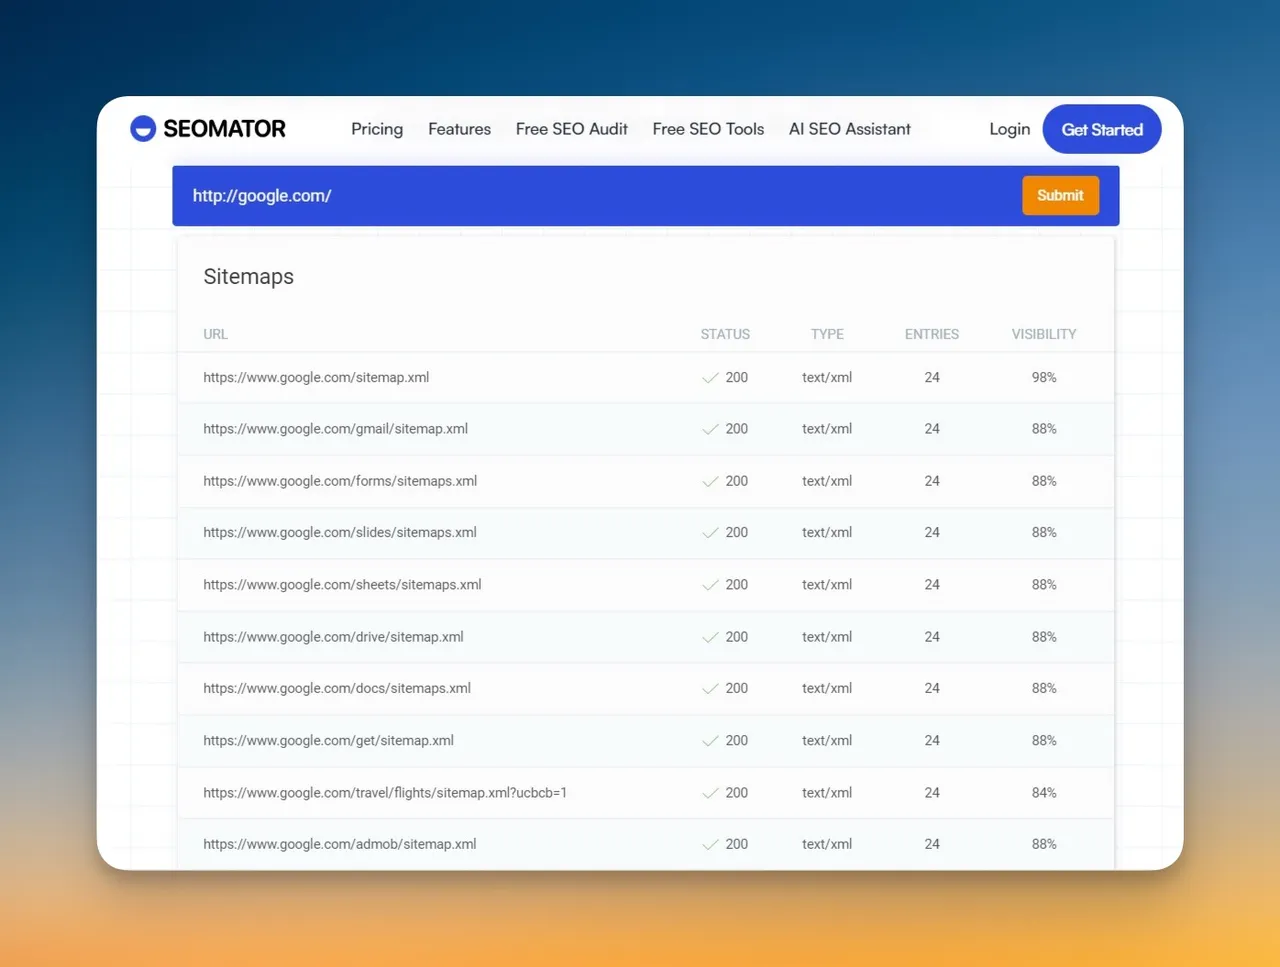
Task: Click text/xml type in the drive row
Action: [x=827, y=637]
